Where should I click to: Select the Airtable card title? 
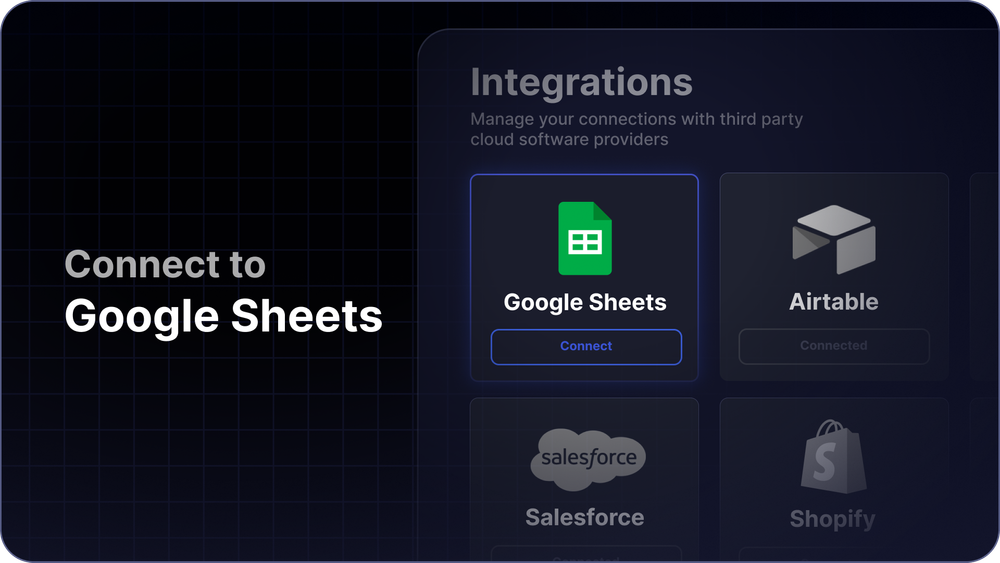833,302
